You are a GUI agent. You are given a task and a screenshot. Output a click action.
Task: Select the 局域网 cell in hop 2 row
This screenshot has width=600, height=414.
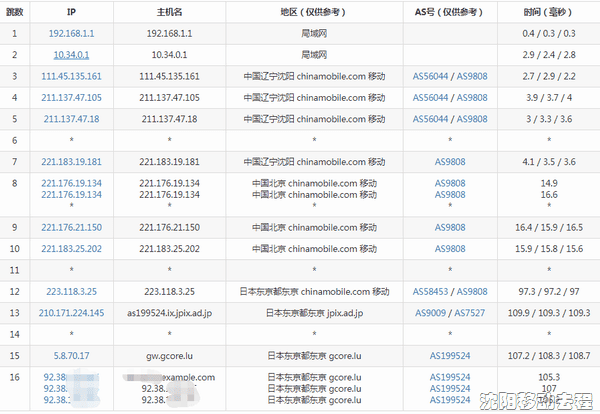[314, 55]
